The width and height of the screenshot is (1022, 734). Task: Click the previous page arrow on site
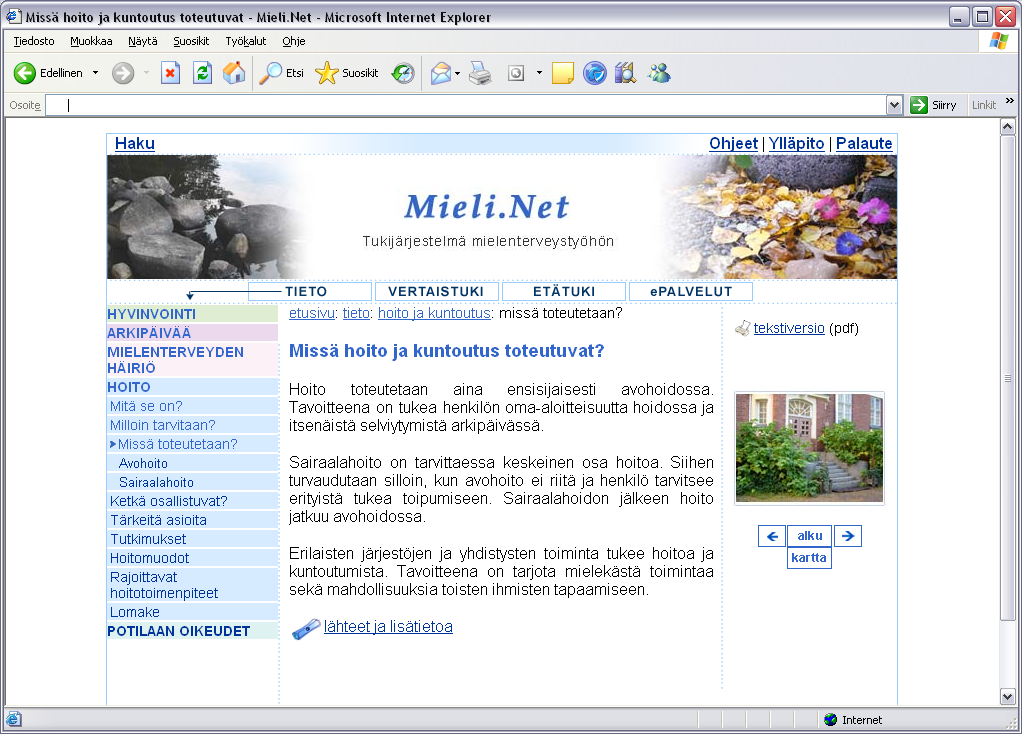(x=772, y=536)
